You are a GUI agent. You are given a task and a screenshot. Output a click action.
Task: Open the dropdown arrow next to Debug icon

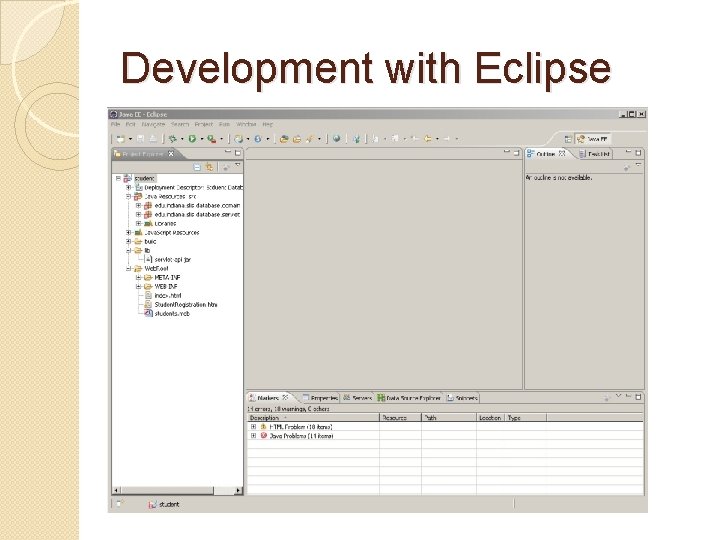182,139
